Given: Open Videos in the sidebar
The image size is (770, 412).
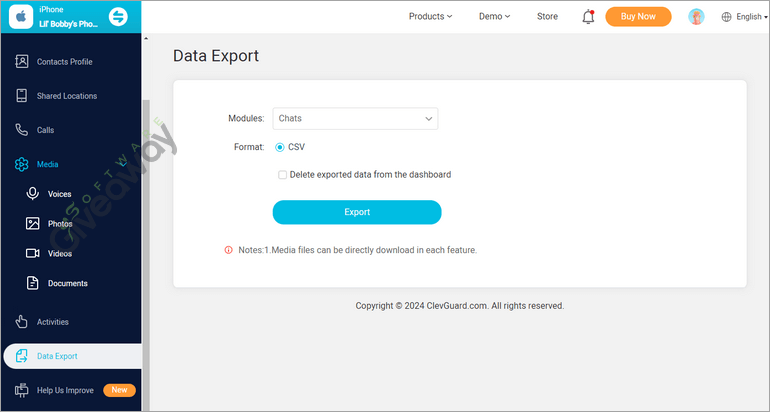Looking at the screenshot, I should [59, 254].
